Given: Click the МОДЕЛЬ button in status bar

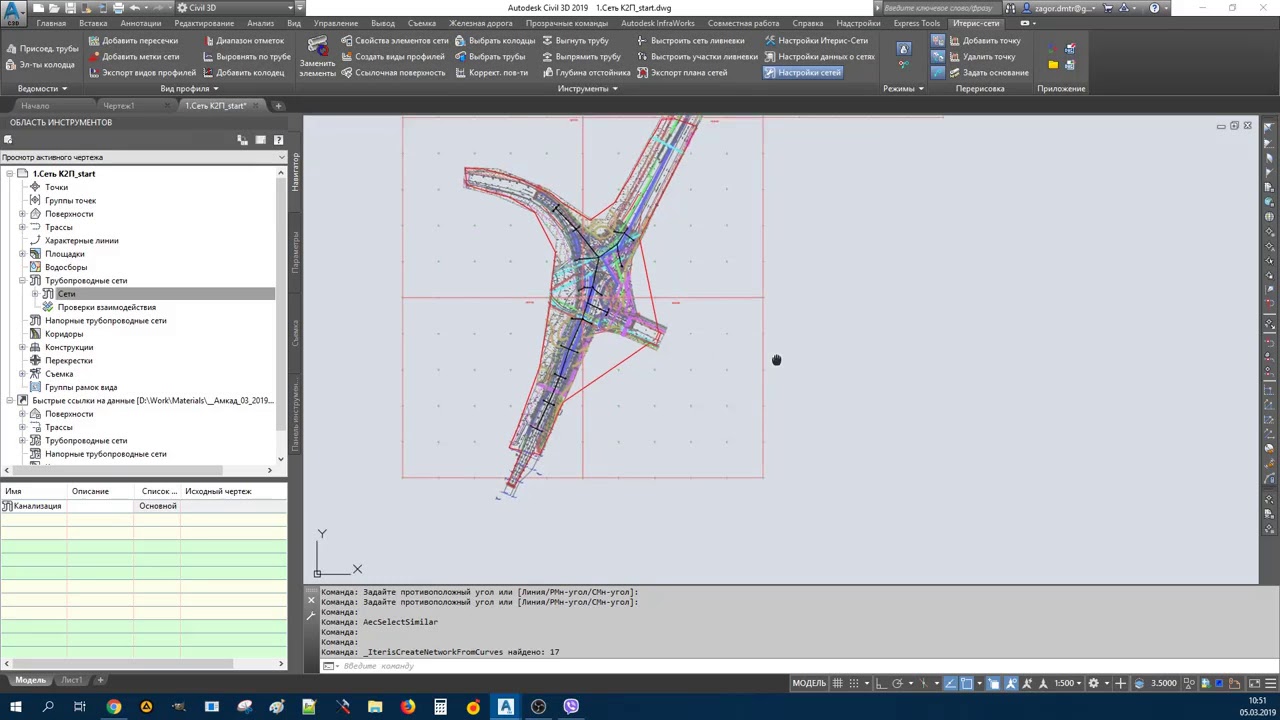Looking at the screenshot, I should (x=809, y=683).
